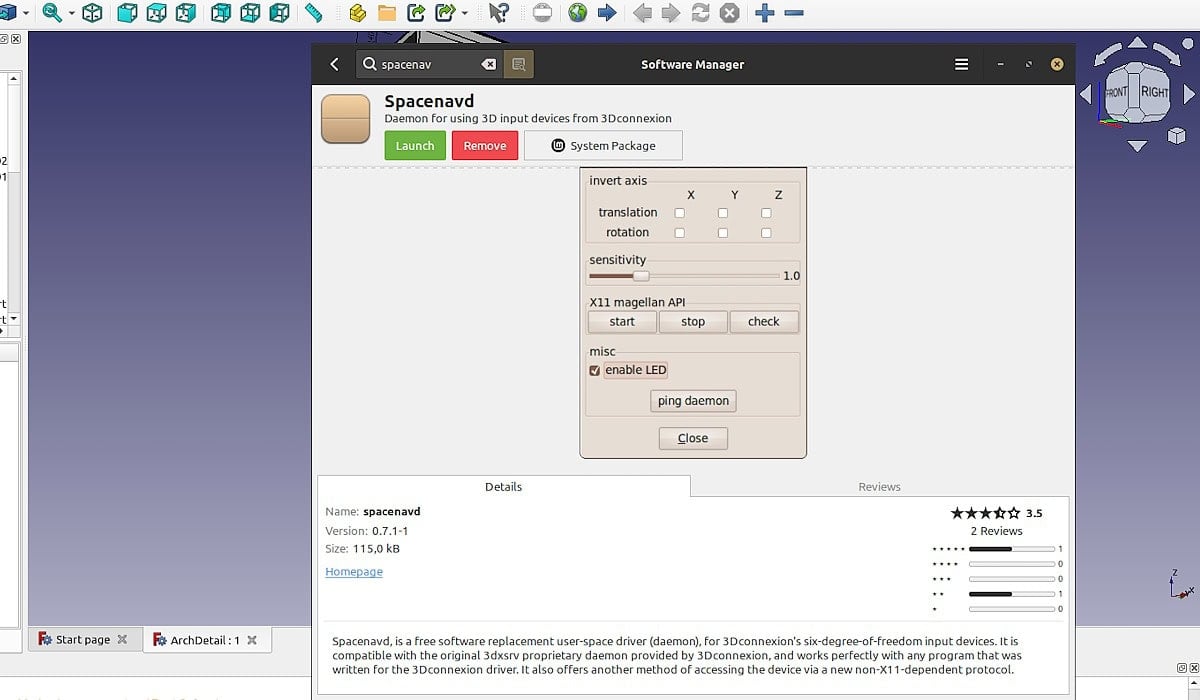Image resolution: width=1200 pixels, height=700 pixels.
Task: Set right view using FreeCAD toolbar cube
Action: pyautogui.click(x=185, y=13)
